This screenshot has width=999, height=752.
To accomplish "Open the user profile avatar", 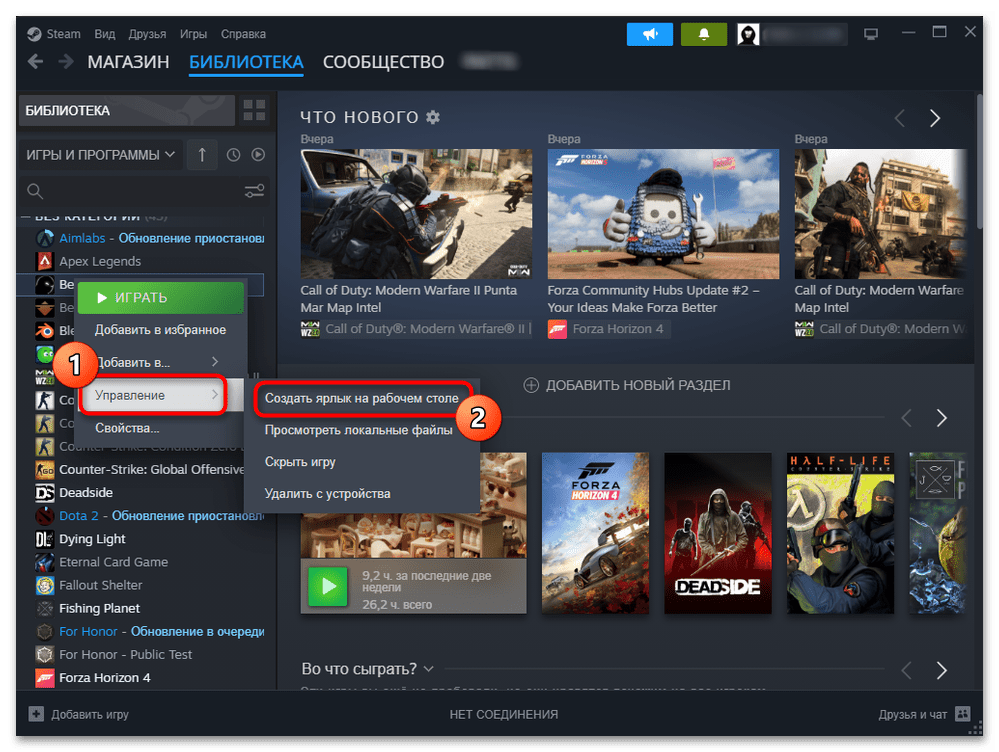I will point(748,34).
